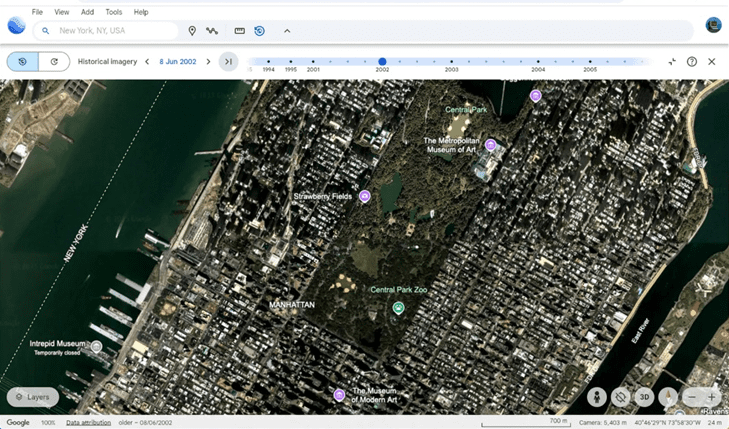Screen dimensions: 729x429
Task: Jump to latest imagery button
Action: coord(228,62)
